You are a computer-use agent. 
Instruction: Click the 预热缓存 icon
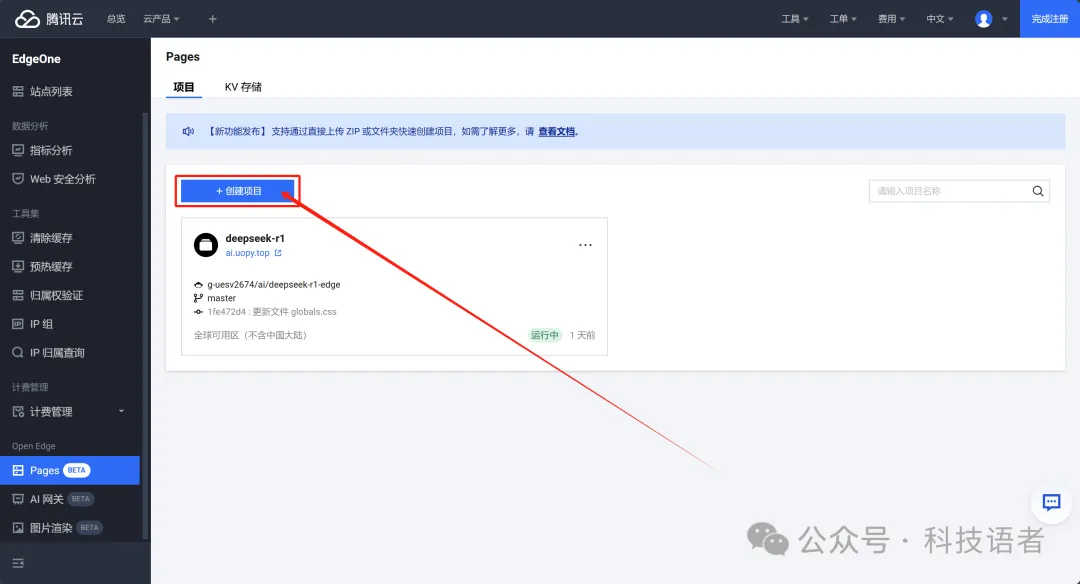pos(18,267)
